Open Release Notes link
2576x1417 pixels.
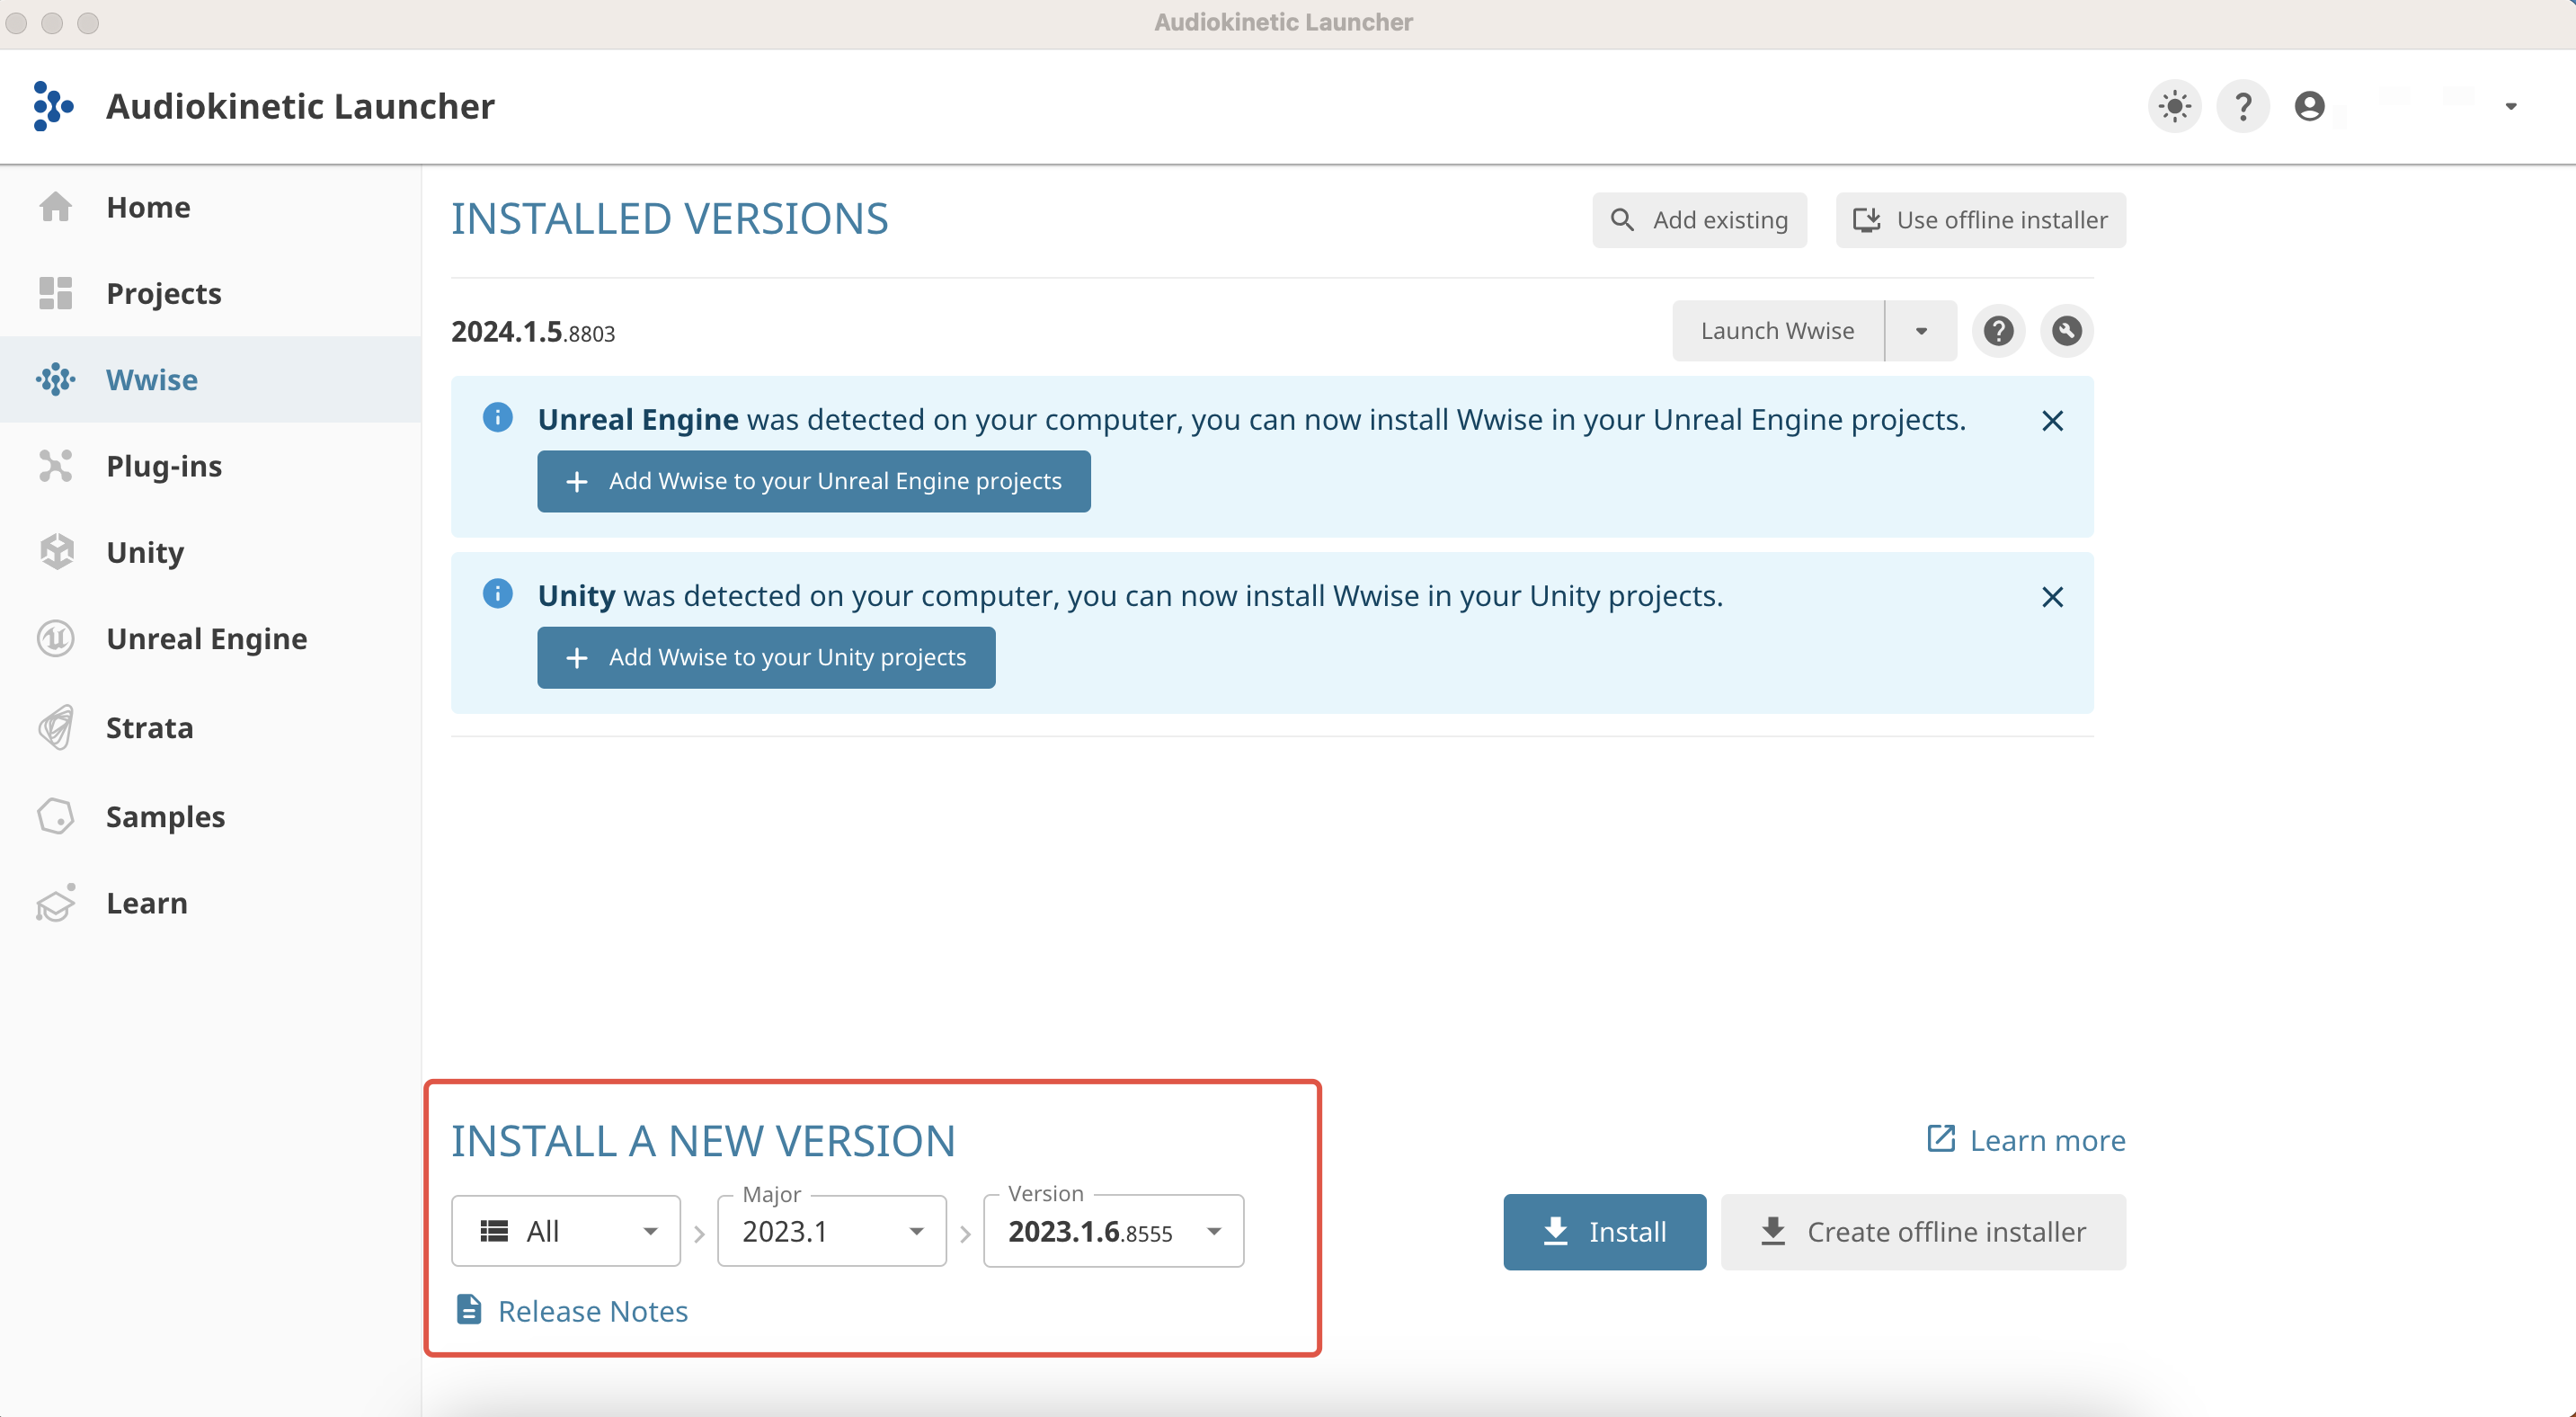(572, 1310)
